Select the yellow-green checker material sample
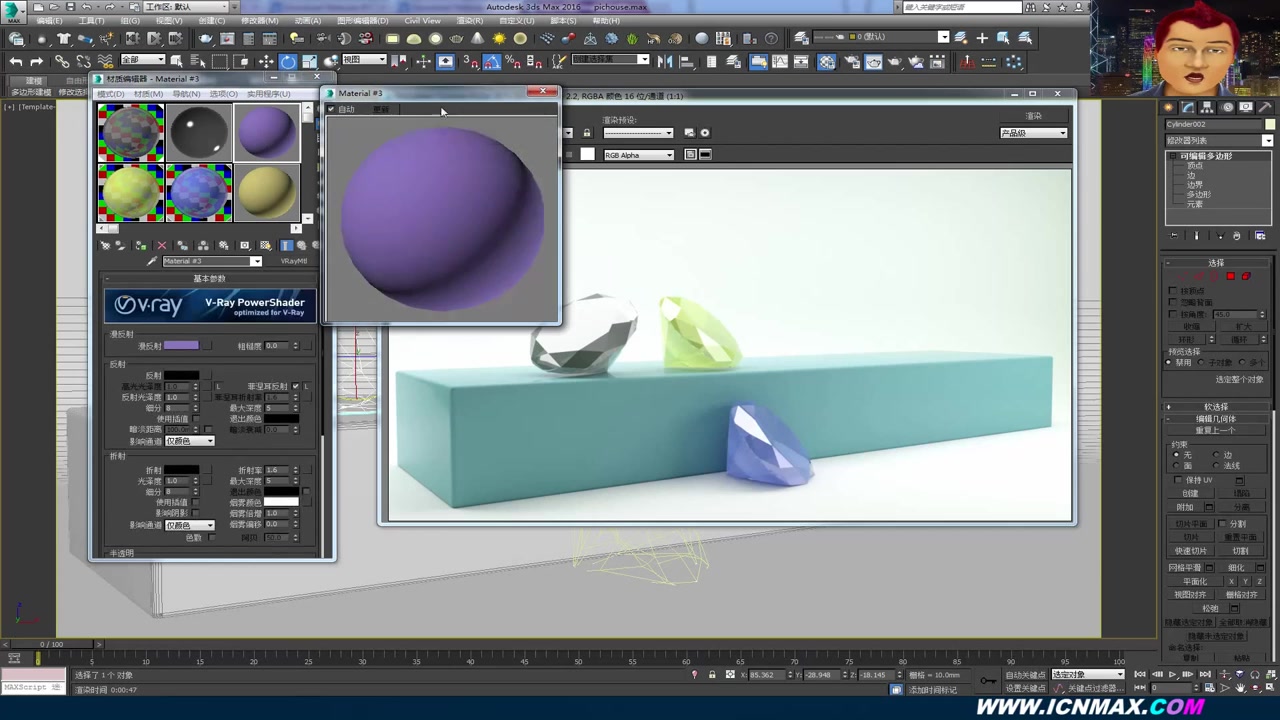This screenshot has height=720, width=1280. point(131,192)
